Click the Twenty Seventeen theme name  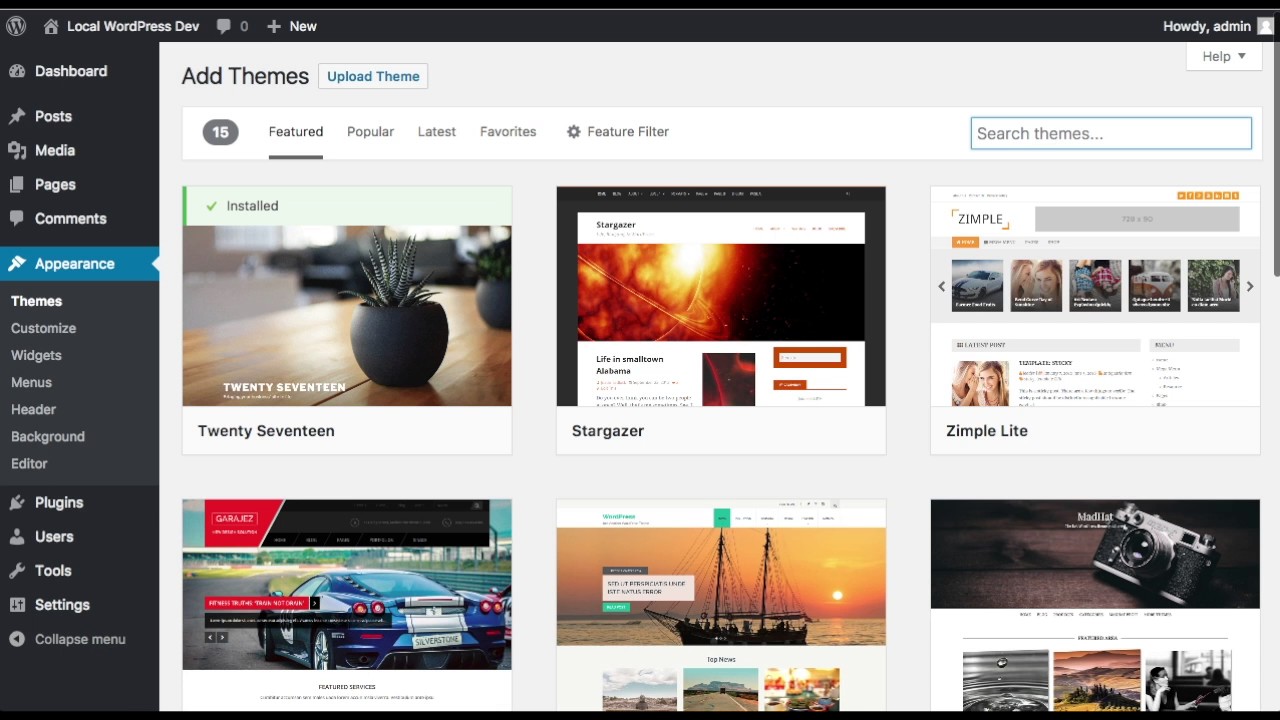pos(266,431)
